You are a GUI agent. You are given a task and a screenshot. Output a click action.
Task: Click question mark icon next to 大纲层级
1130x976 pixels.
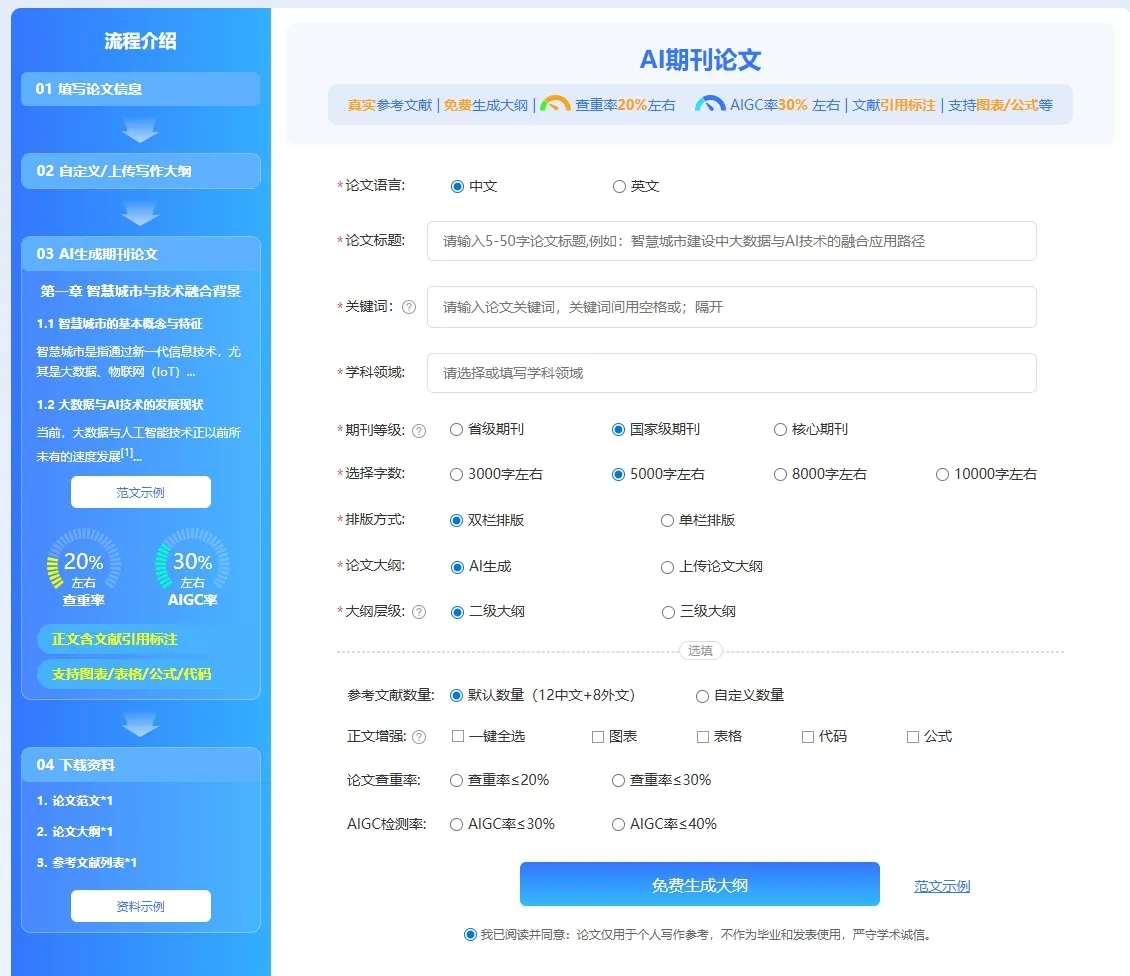[x=419, y=612]
